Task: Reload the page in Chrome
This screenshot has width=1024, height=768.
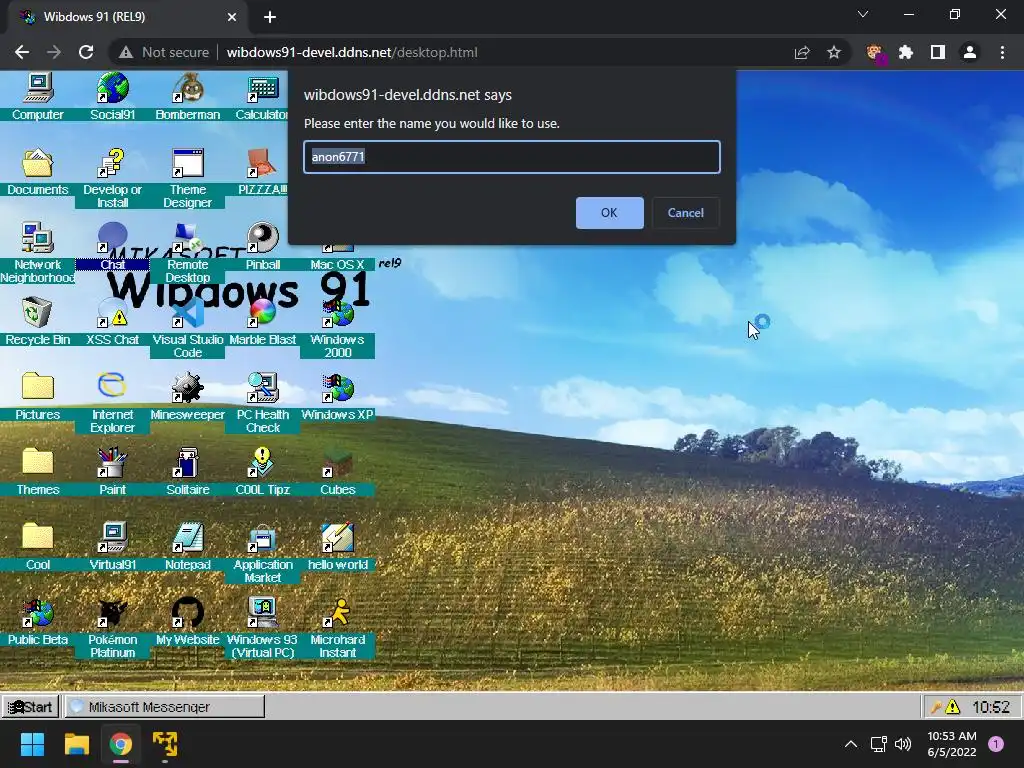Action: (x=86, y=52)
